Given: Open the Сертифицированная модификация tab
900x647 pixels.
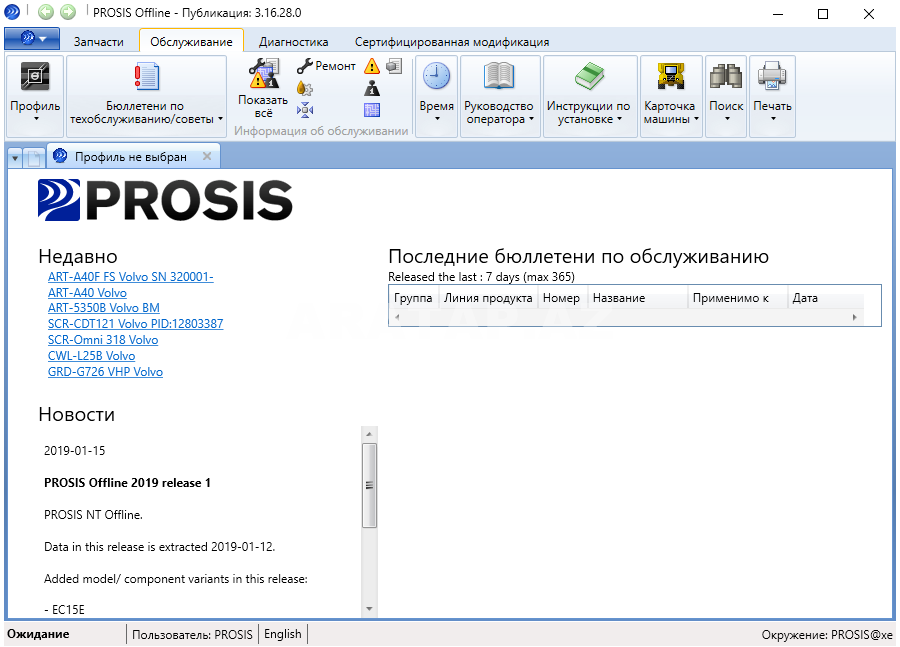Looking at the screenshot, I should [452, 42].
